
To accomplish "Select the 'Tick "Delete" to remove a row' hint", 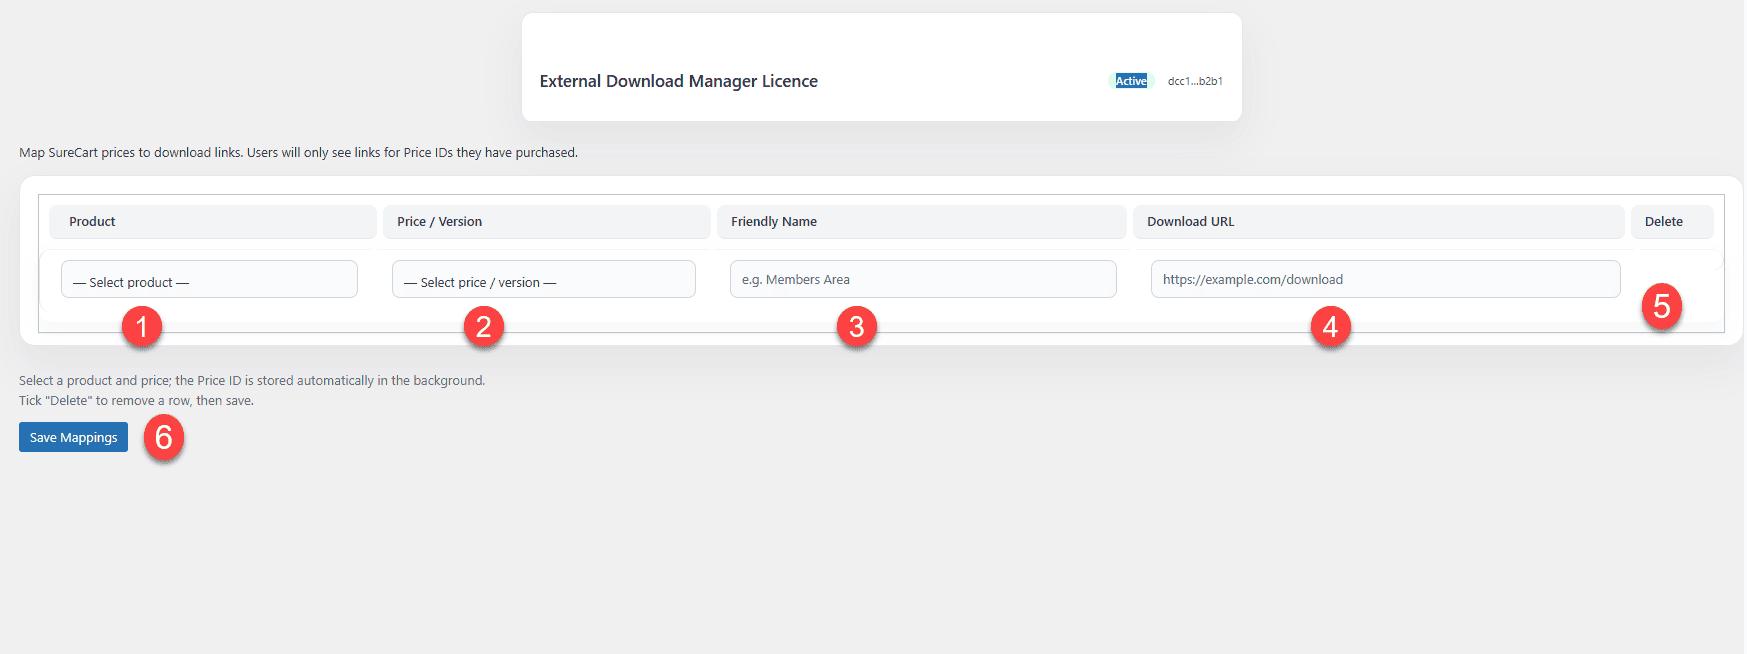I will coord(136,401).
